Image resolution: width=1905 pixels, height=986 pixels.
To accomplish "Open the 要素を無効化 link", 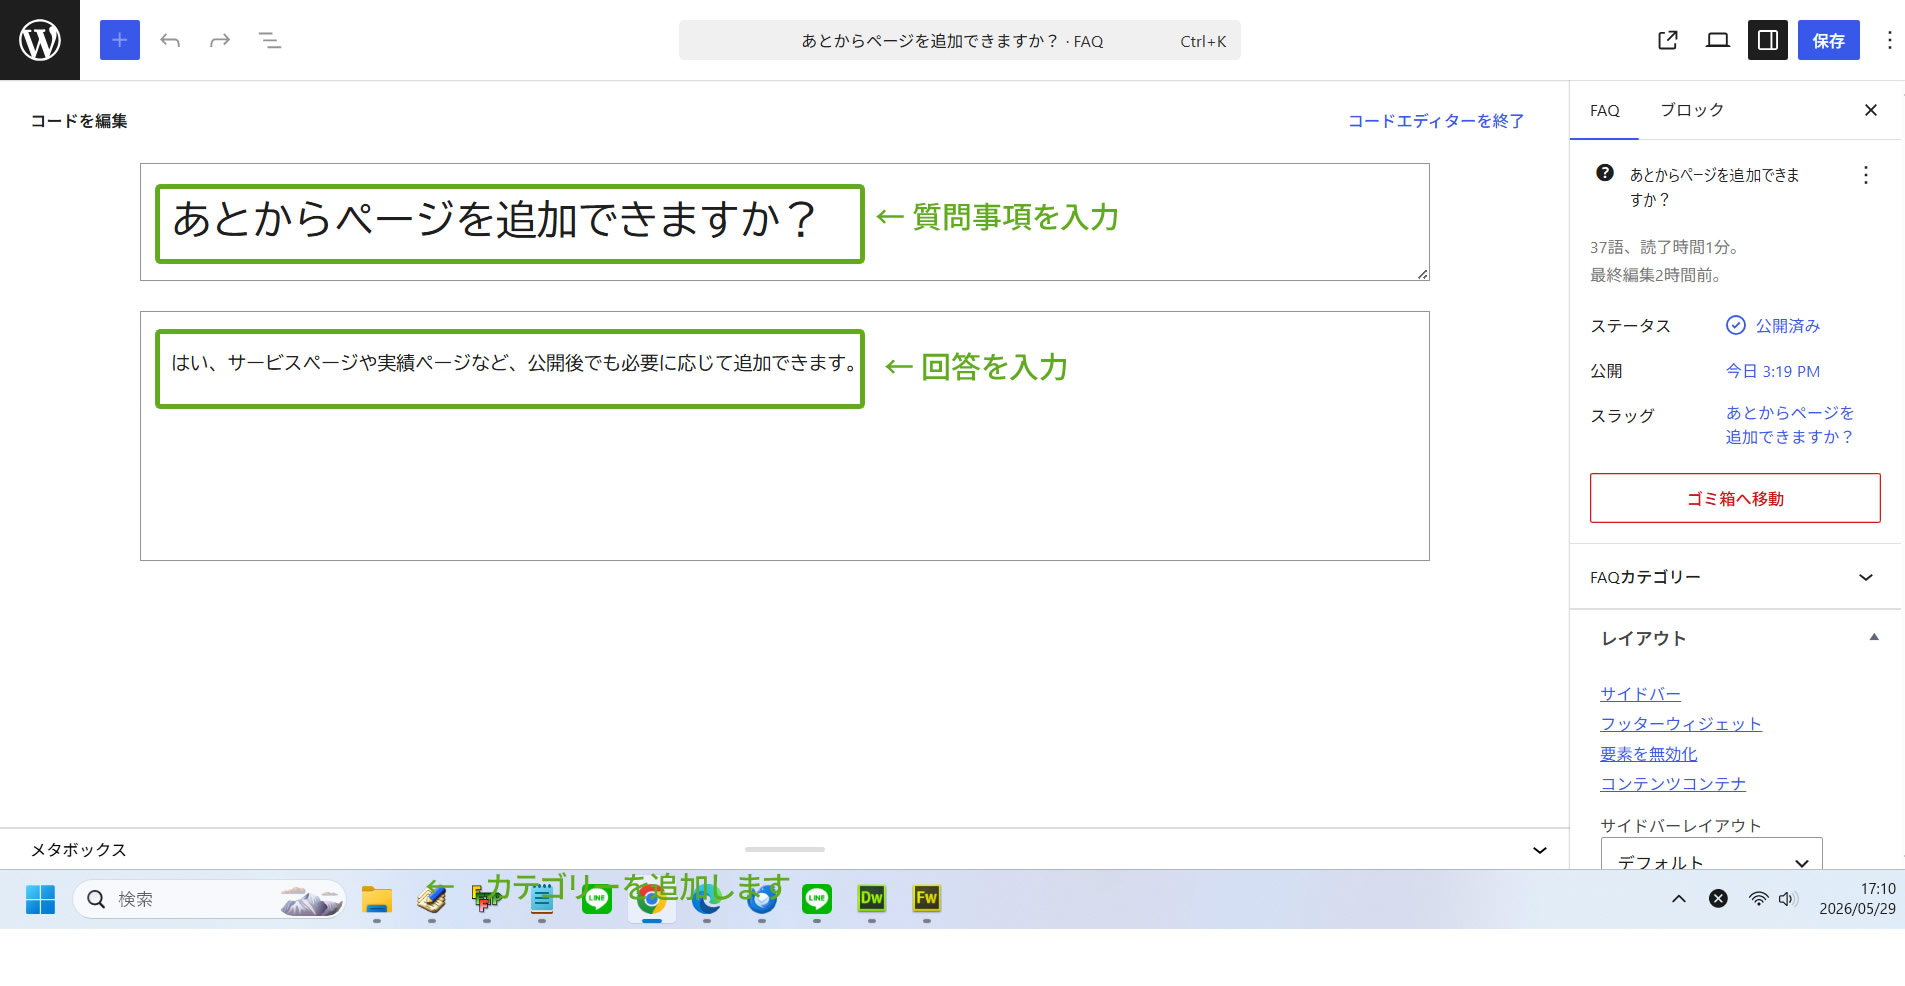I will (x=1649, y=754).
